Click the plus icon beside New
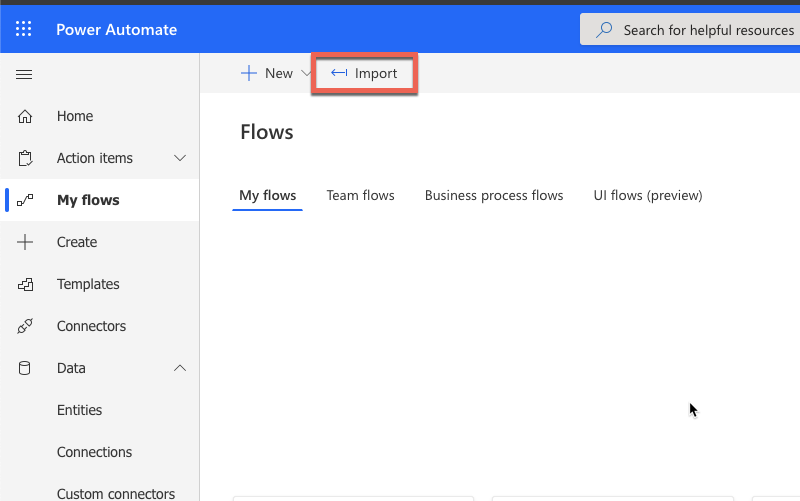The image size is (800, 501). 249,73
